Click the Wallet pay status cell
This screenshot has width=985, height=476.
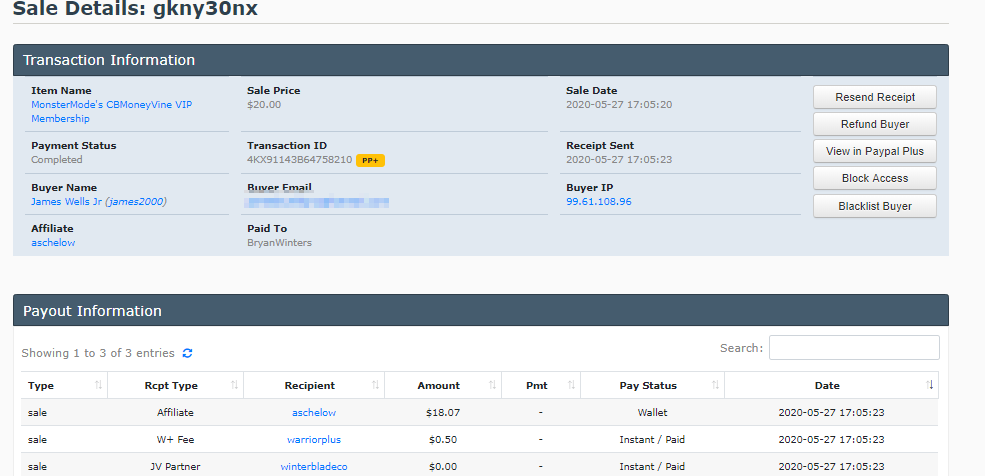[x=652, y=413]
